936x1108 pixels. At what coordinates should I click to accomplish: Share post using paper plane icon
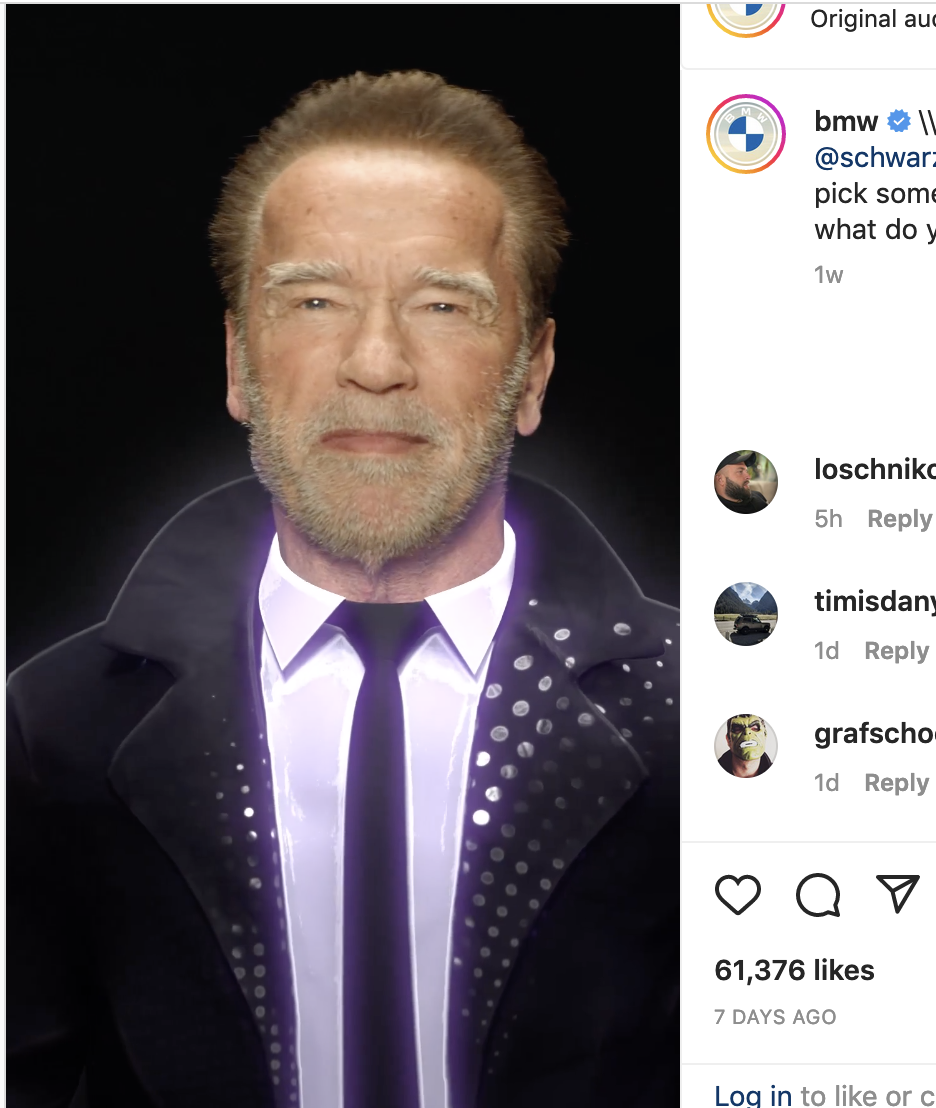(x=897, y=893)
